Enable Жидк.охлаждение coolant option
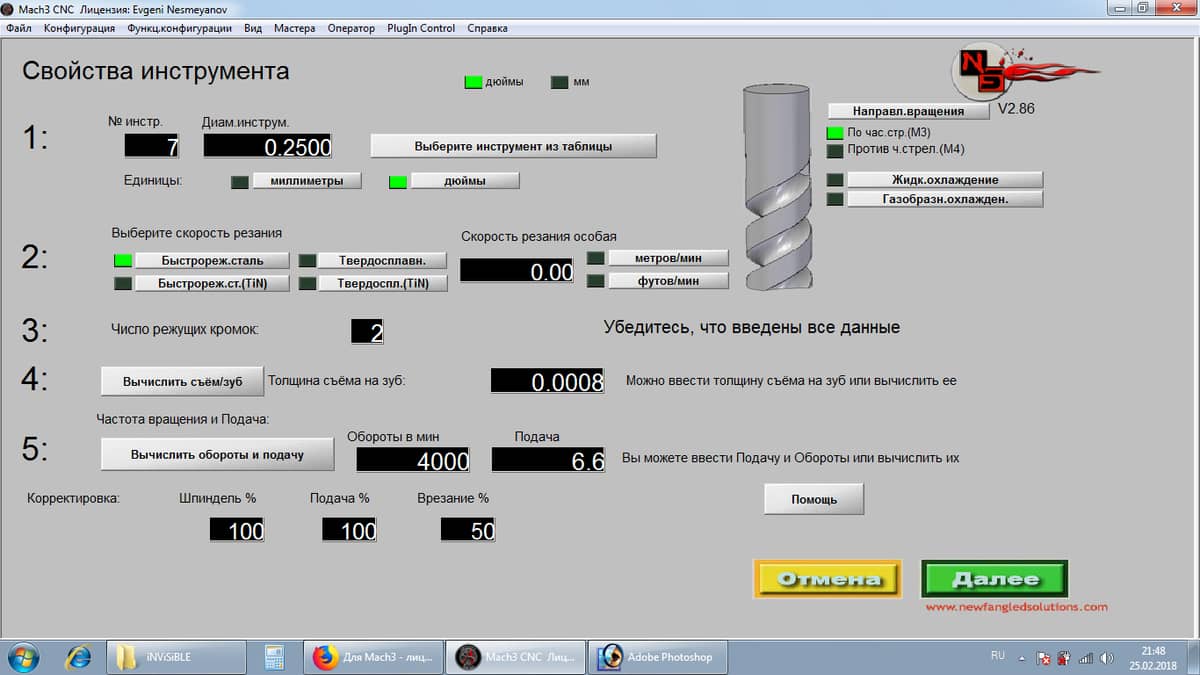1200x675 pixels. pyautogui.click(x=944, y=180)
